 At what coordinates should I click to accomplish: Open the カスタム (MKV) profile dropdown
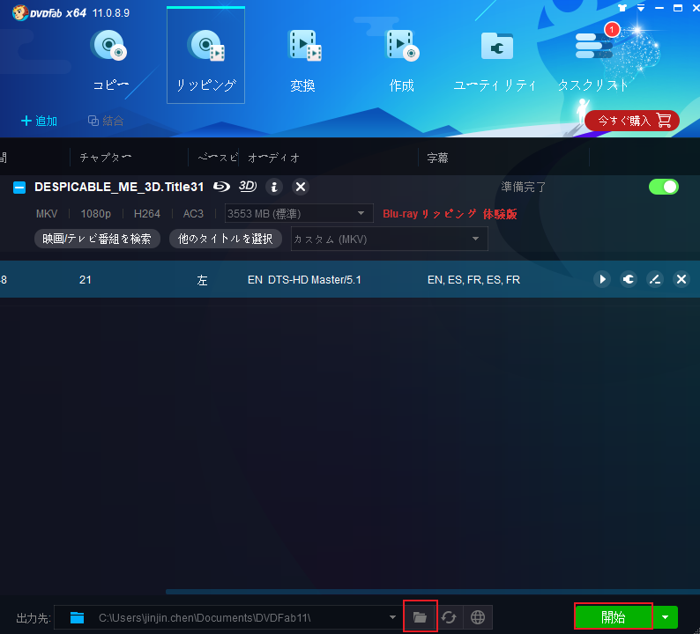coord(389,239)
